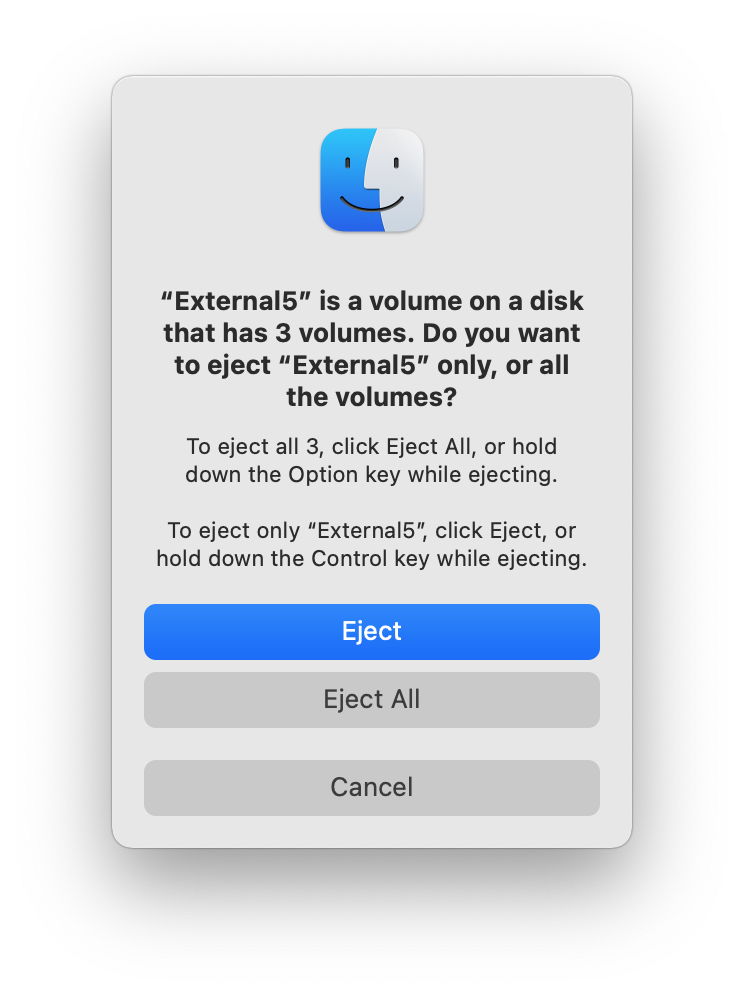Click the Finder face's eye on white side
This screenshot has width=744, height=996.
[x=396, y=163]
